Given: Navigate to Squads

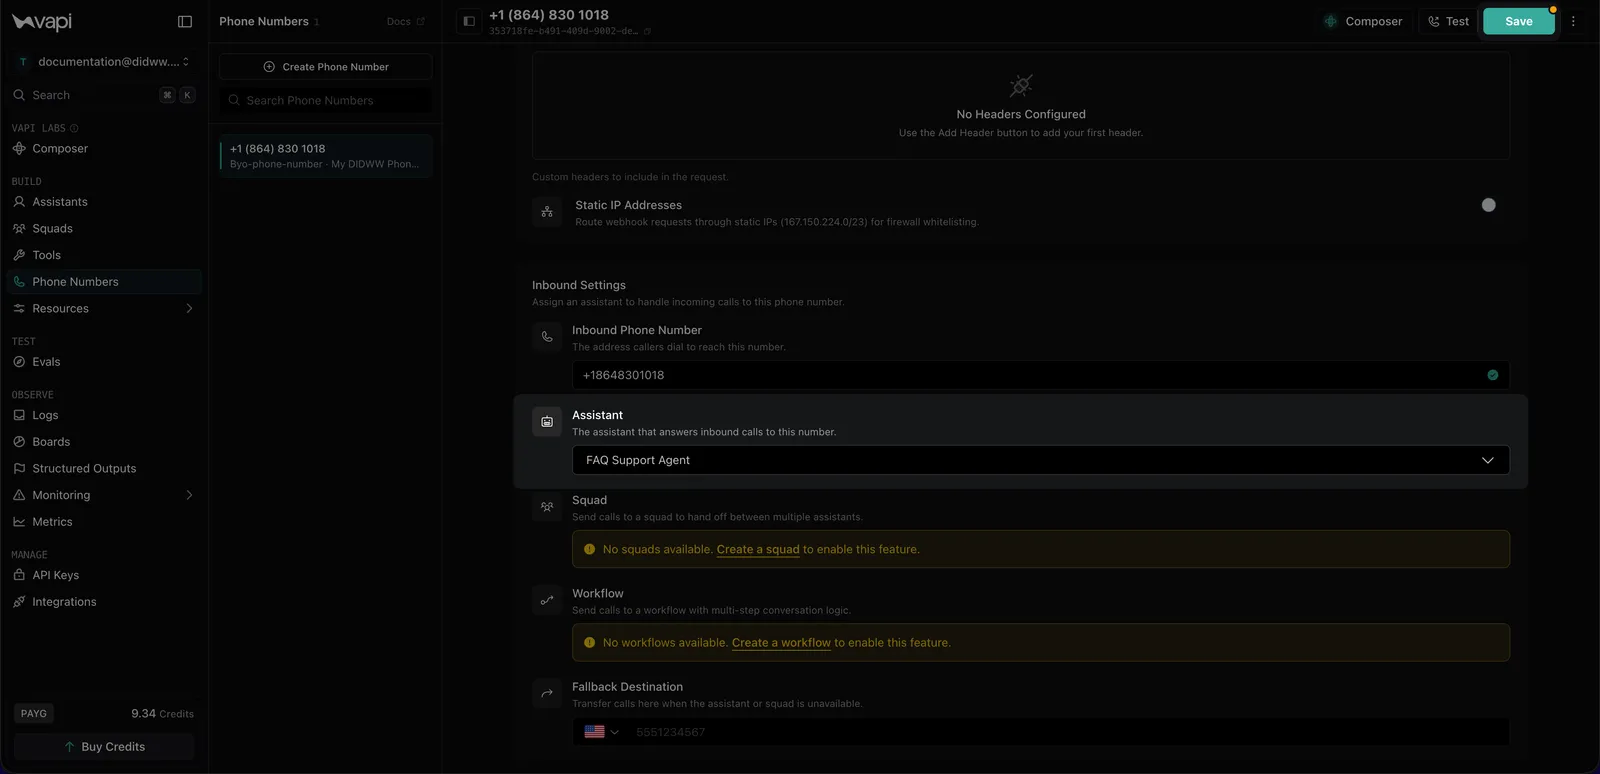Looking at the screenshot, I should tap(104, 229).
